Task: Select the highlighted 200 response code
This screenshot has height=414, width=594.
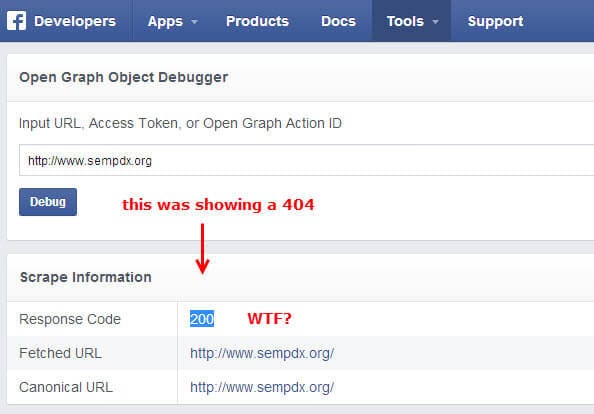Action: click(x=202, y=319)
